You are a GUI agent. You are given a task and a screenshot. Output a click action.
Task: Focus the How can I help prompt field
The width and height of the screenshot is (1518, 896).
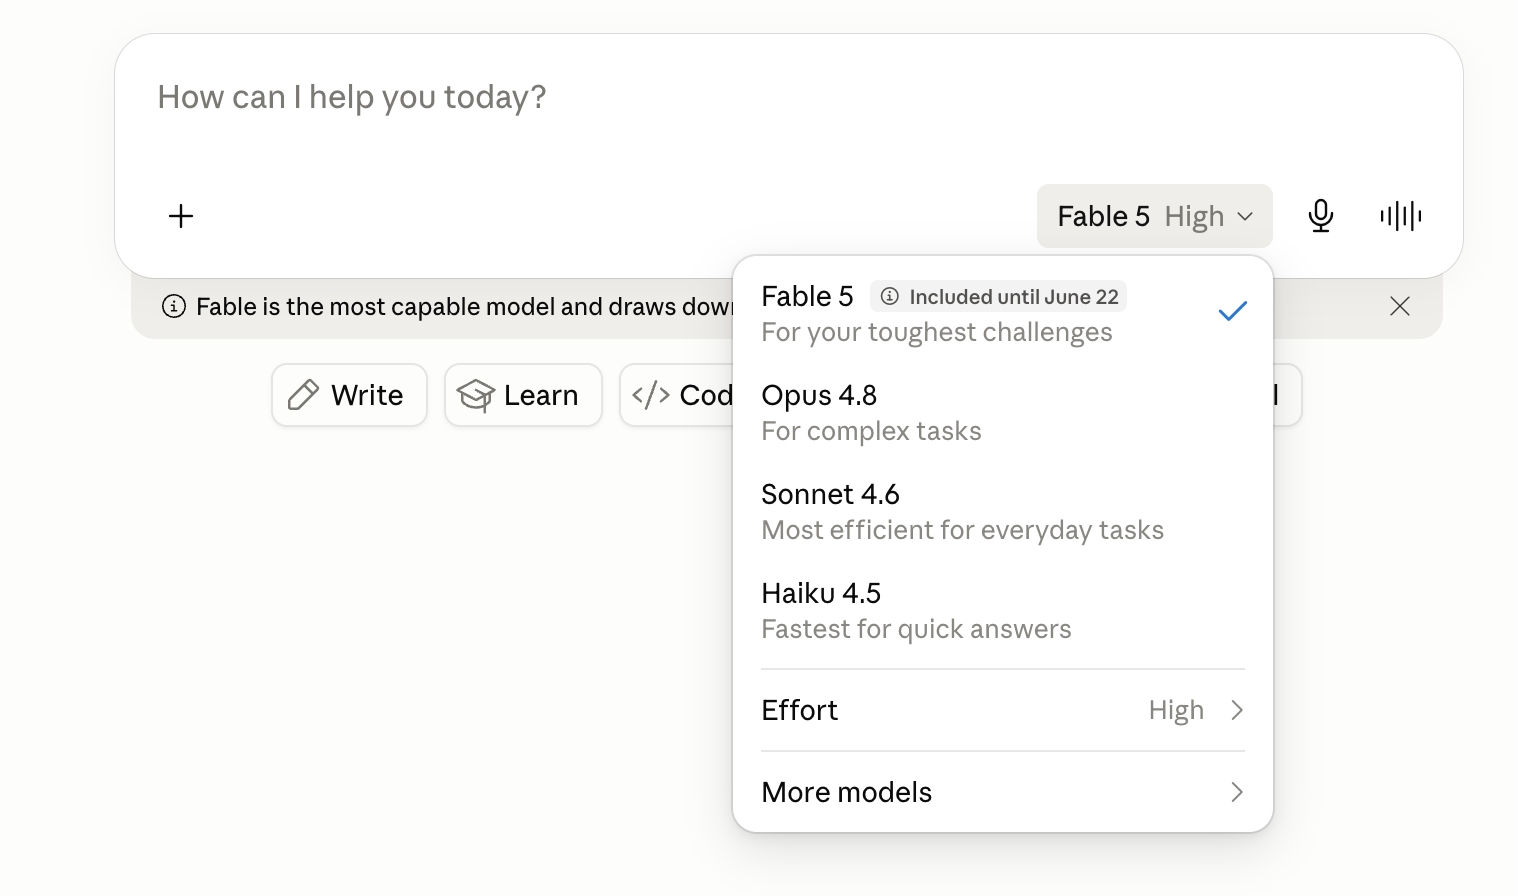(789, 98)
